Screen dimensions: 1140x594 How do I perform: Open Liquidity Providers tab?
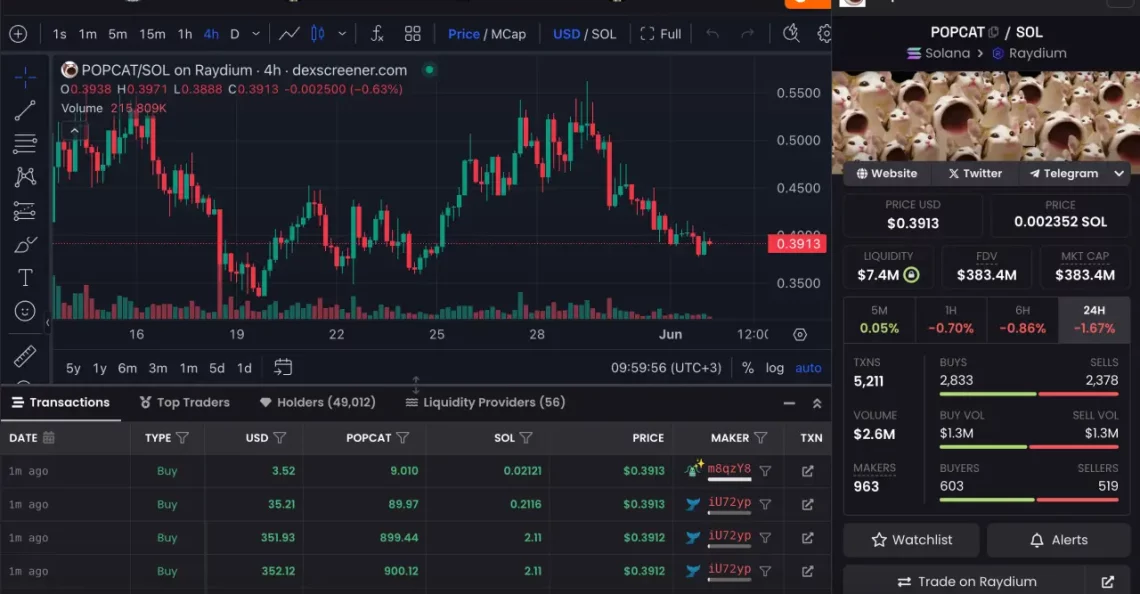point(485,402)
